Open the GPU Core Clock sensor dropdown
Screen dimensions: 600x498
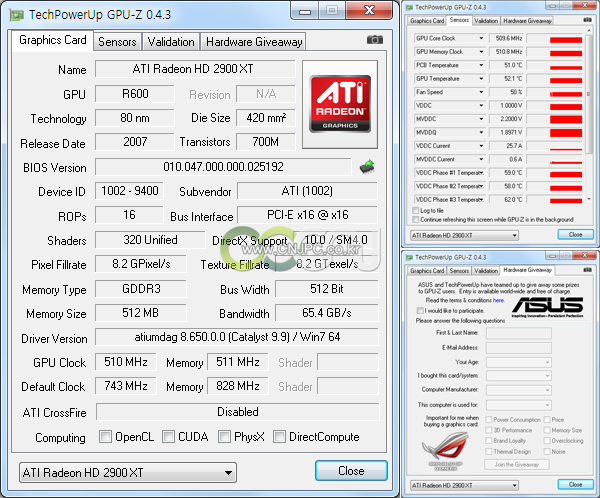click(x=481, y=38)
